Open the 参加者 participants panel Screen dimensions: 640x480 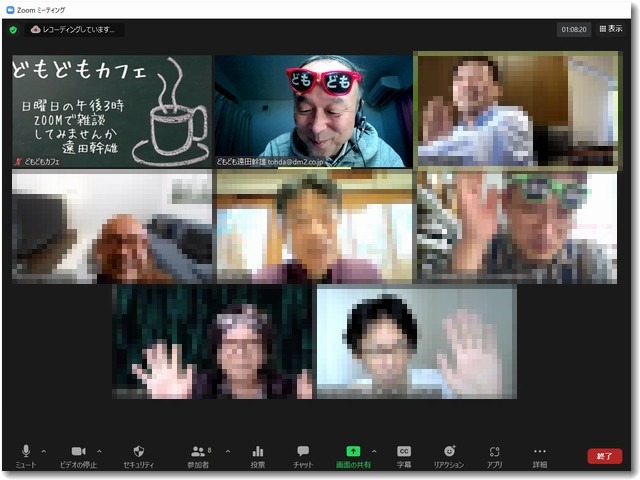pyautogui.click(x=198, y=456)
